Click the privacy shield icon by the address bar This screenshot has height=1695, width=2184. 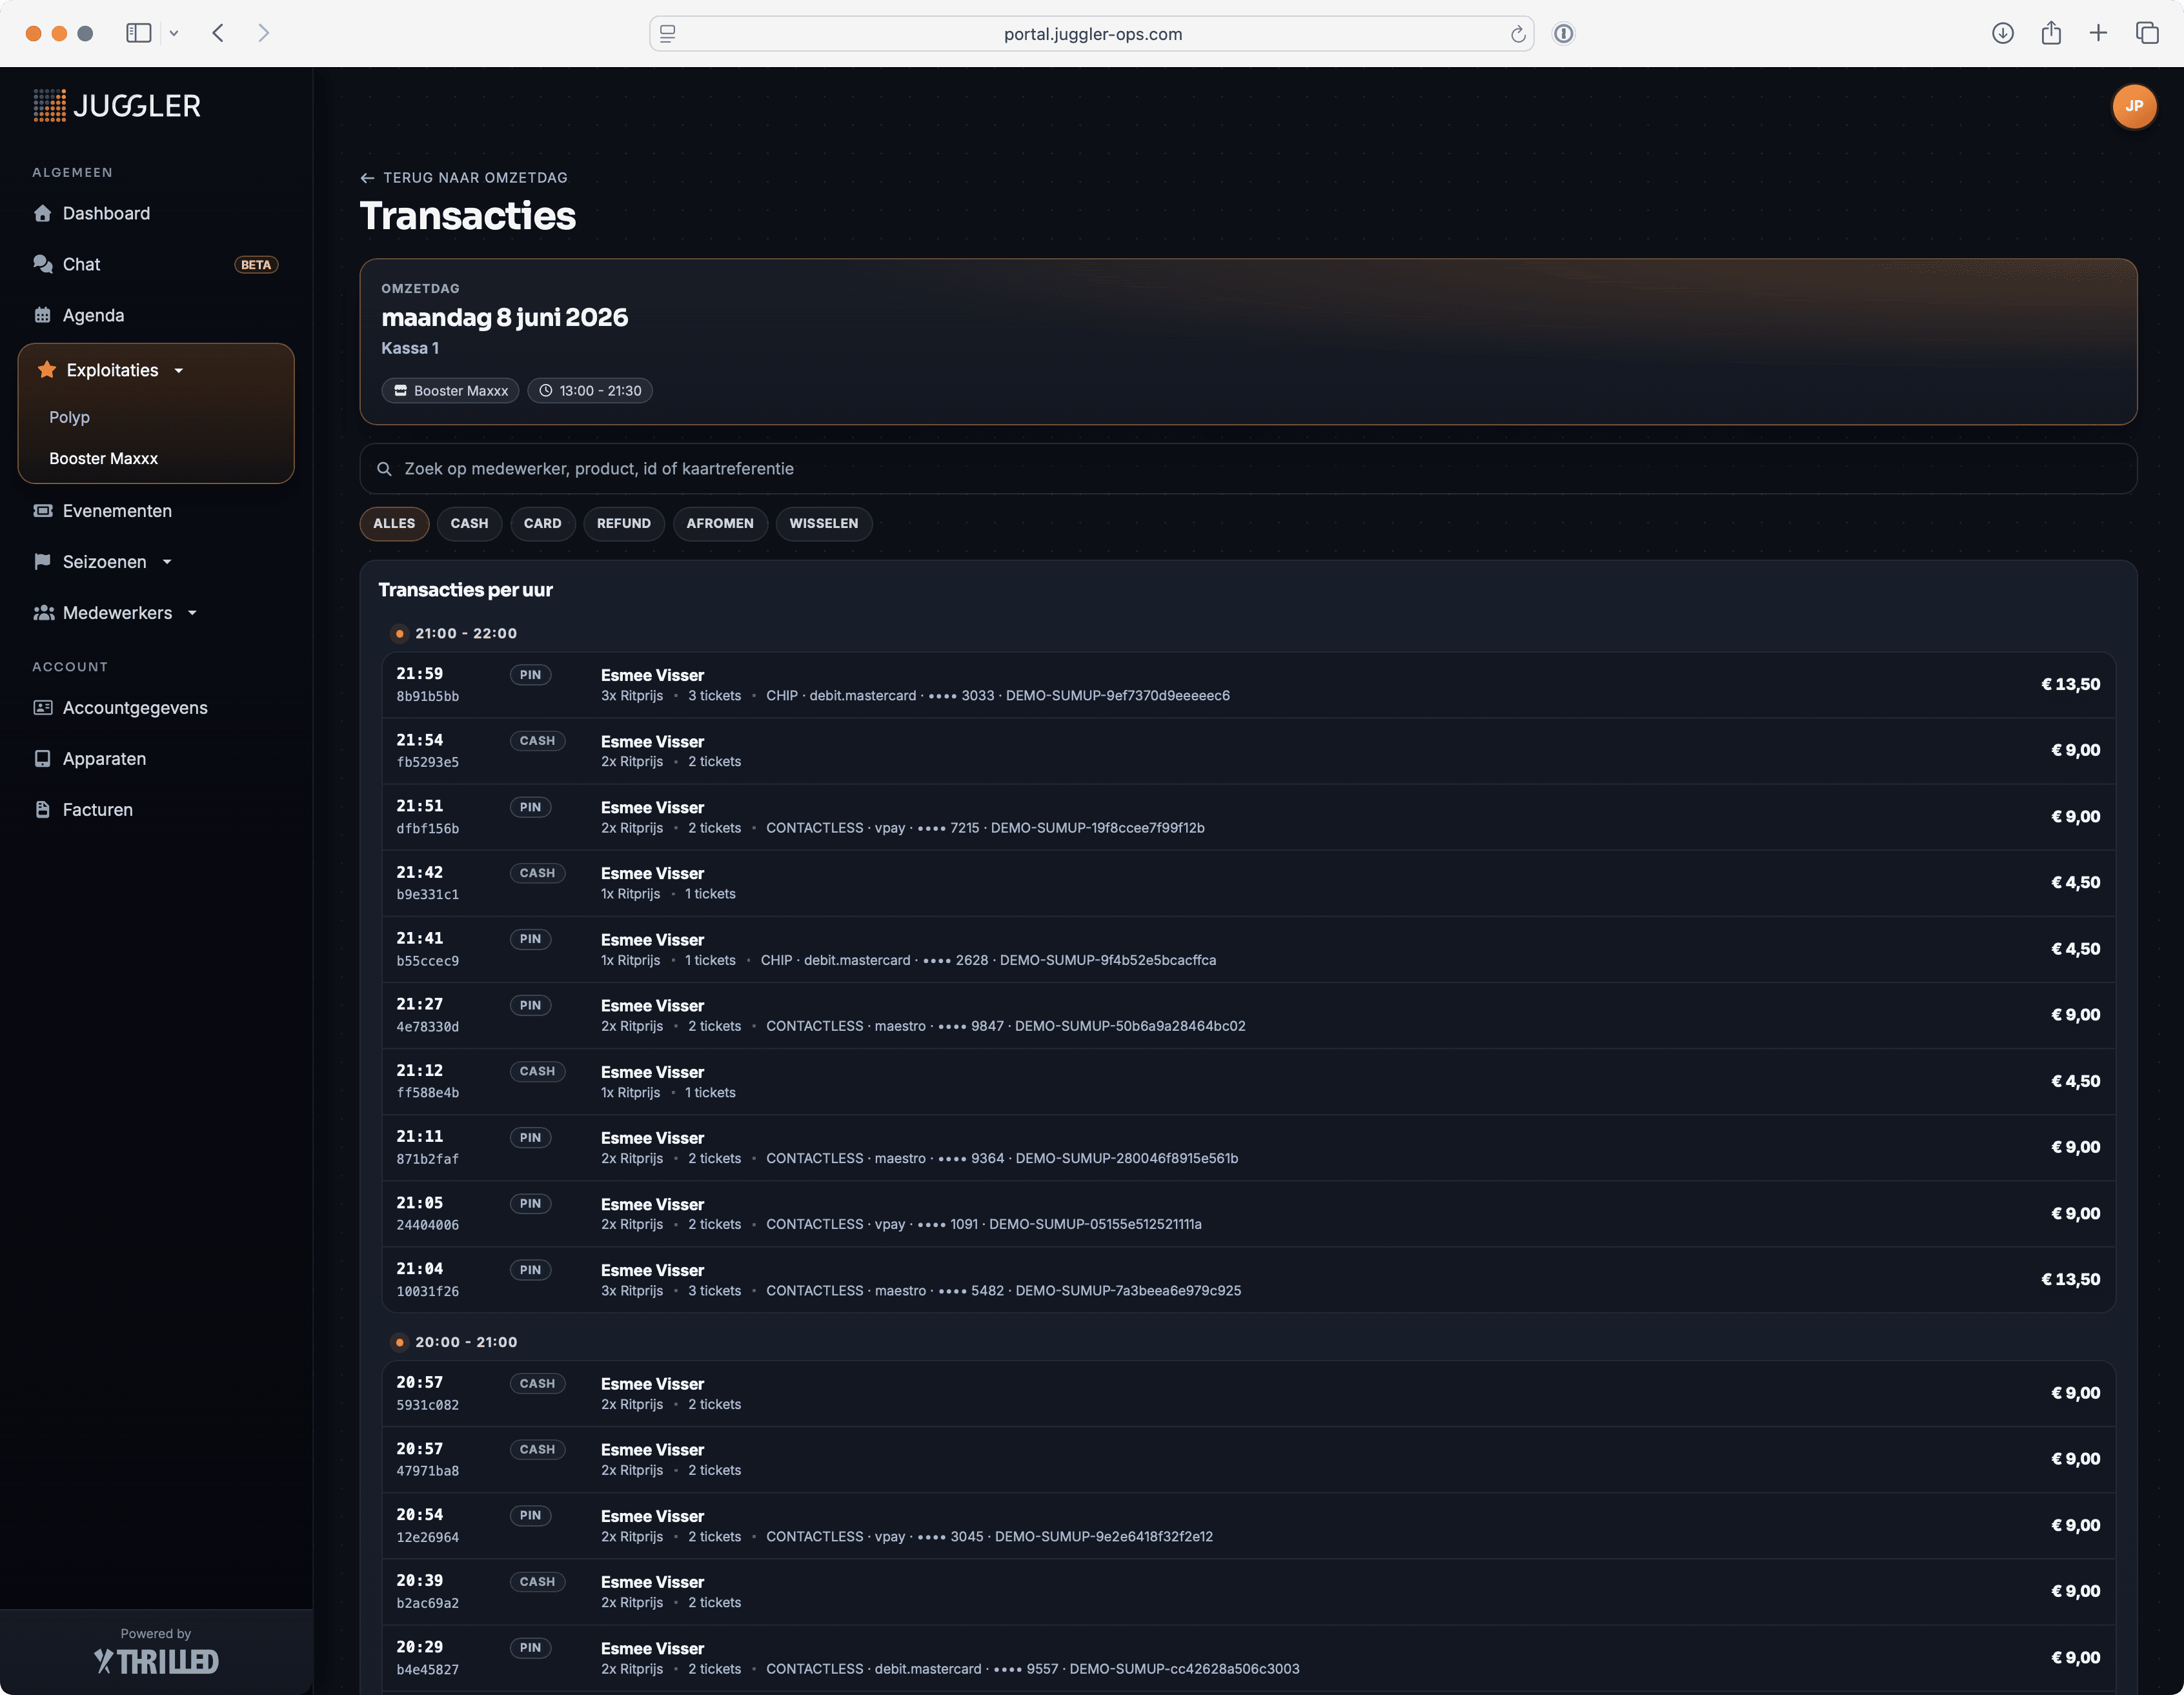1564,34
